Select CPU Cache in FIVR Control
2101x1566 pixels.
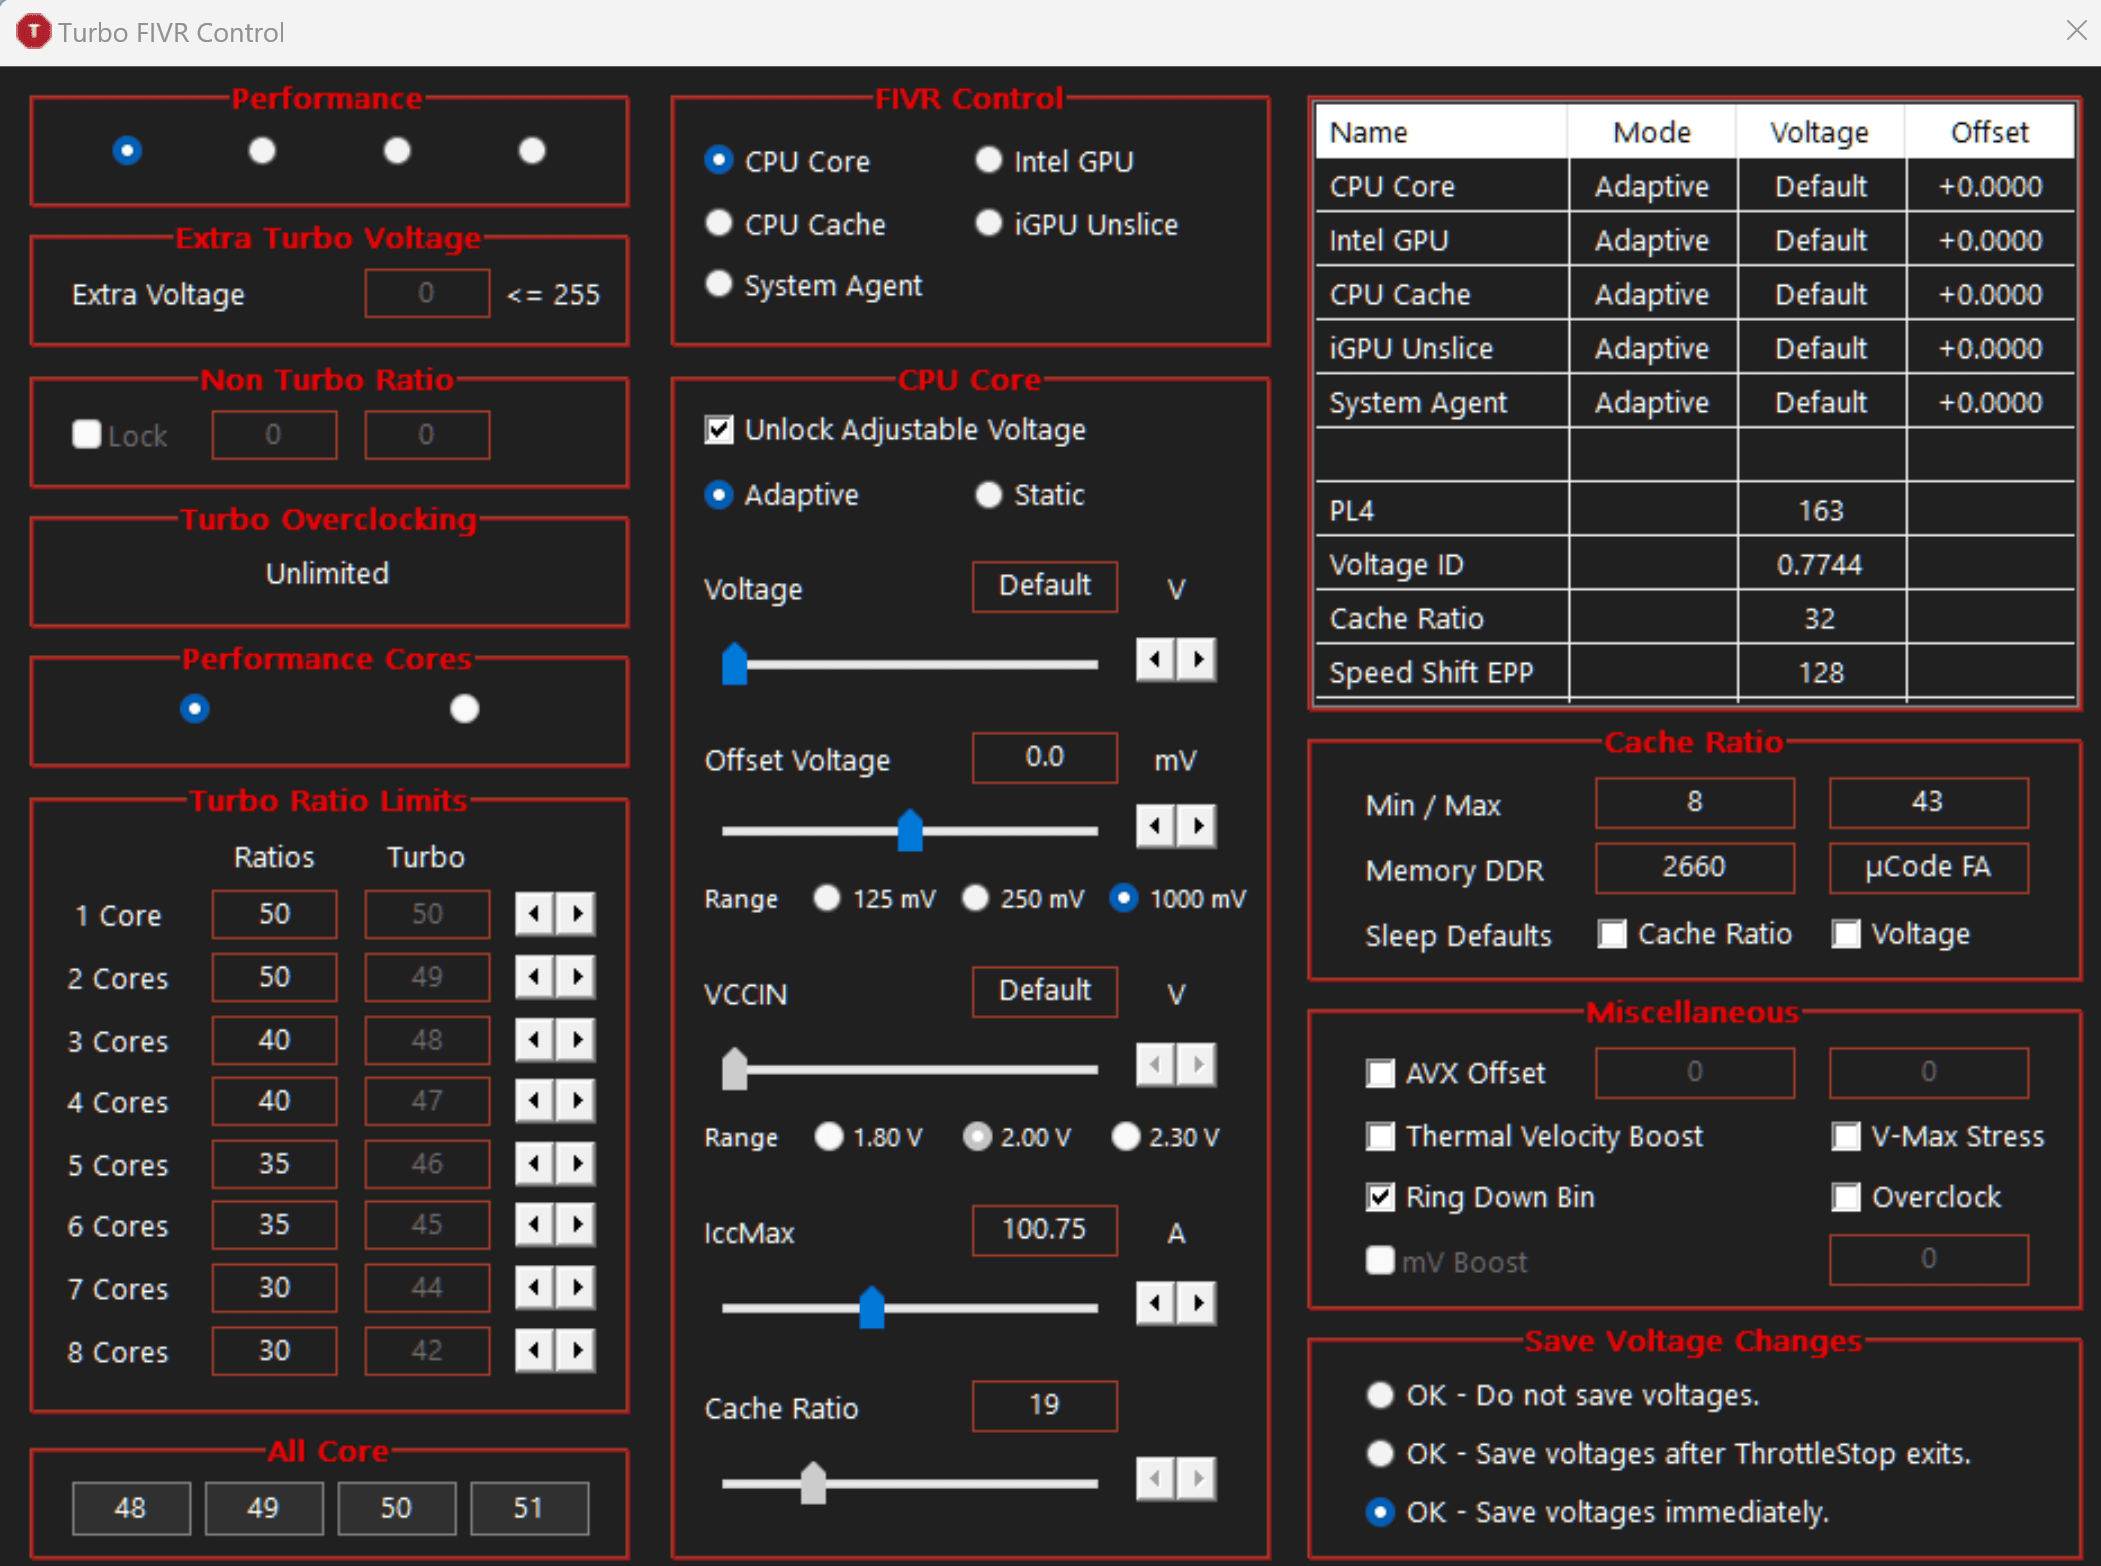coord(718,223)
